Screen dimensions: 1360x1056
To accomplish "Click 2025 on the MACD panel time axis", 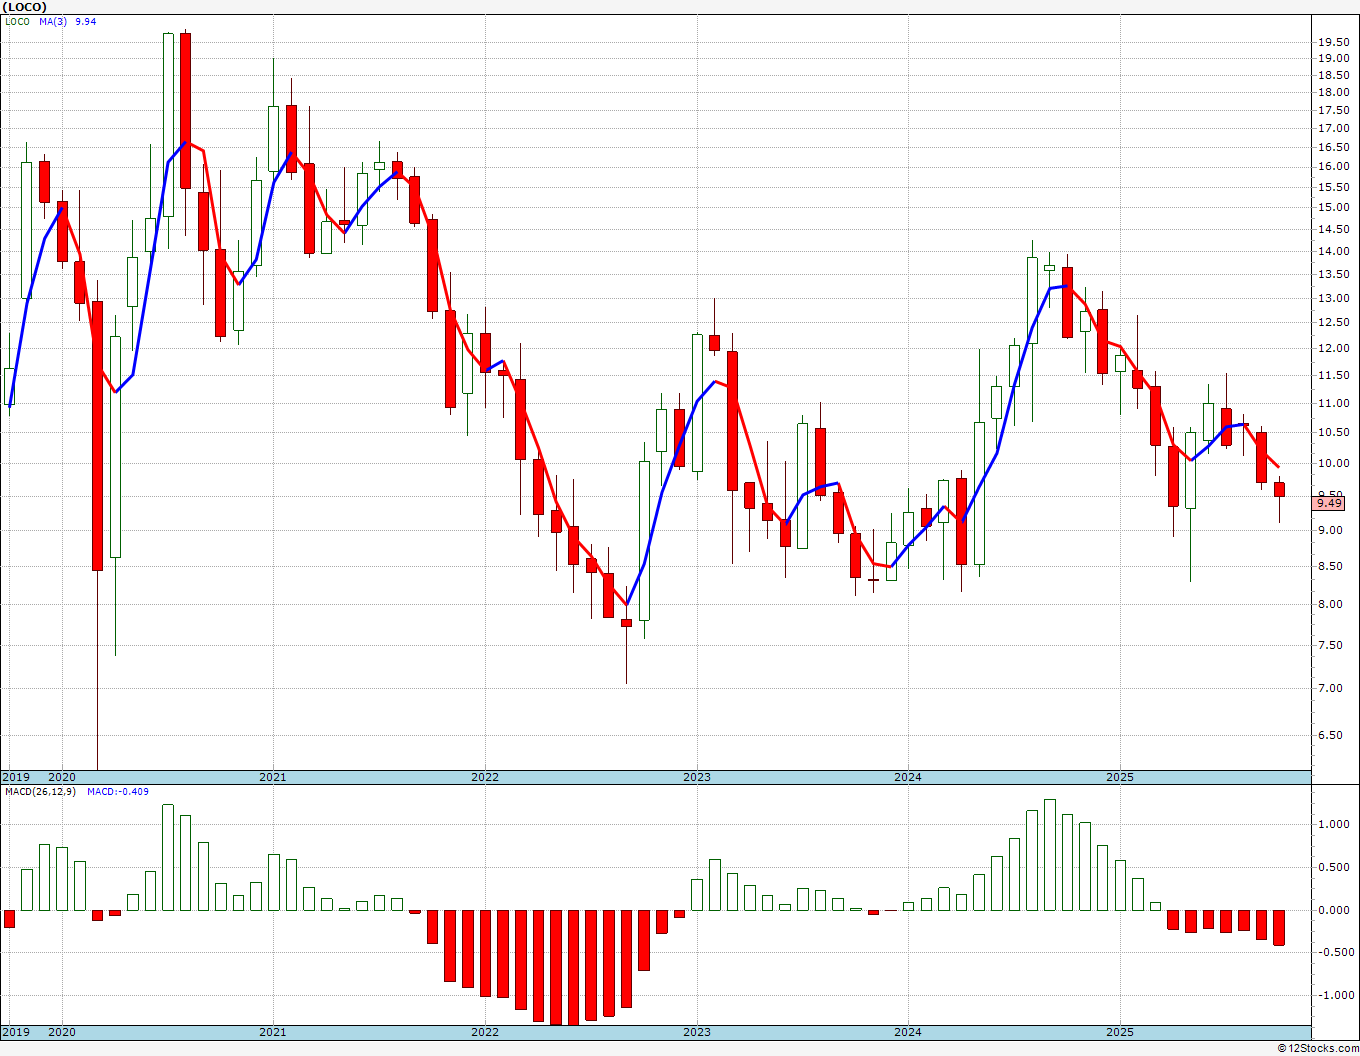I will pos(1120,1032).
